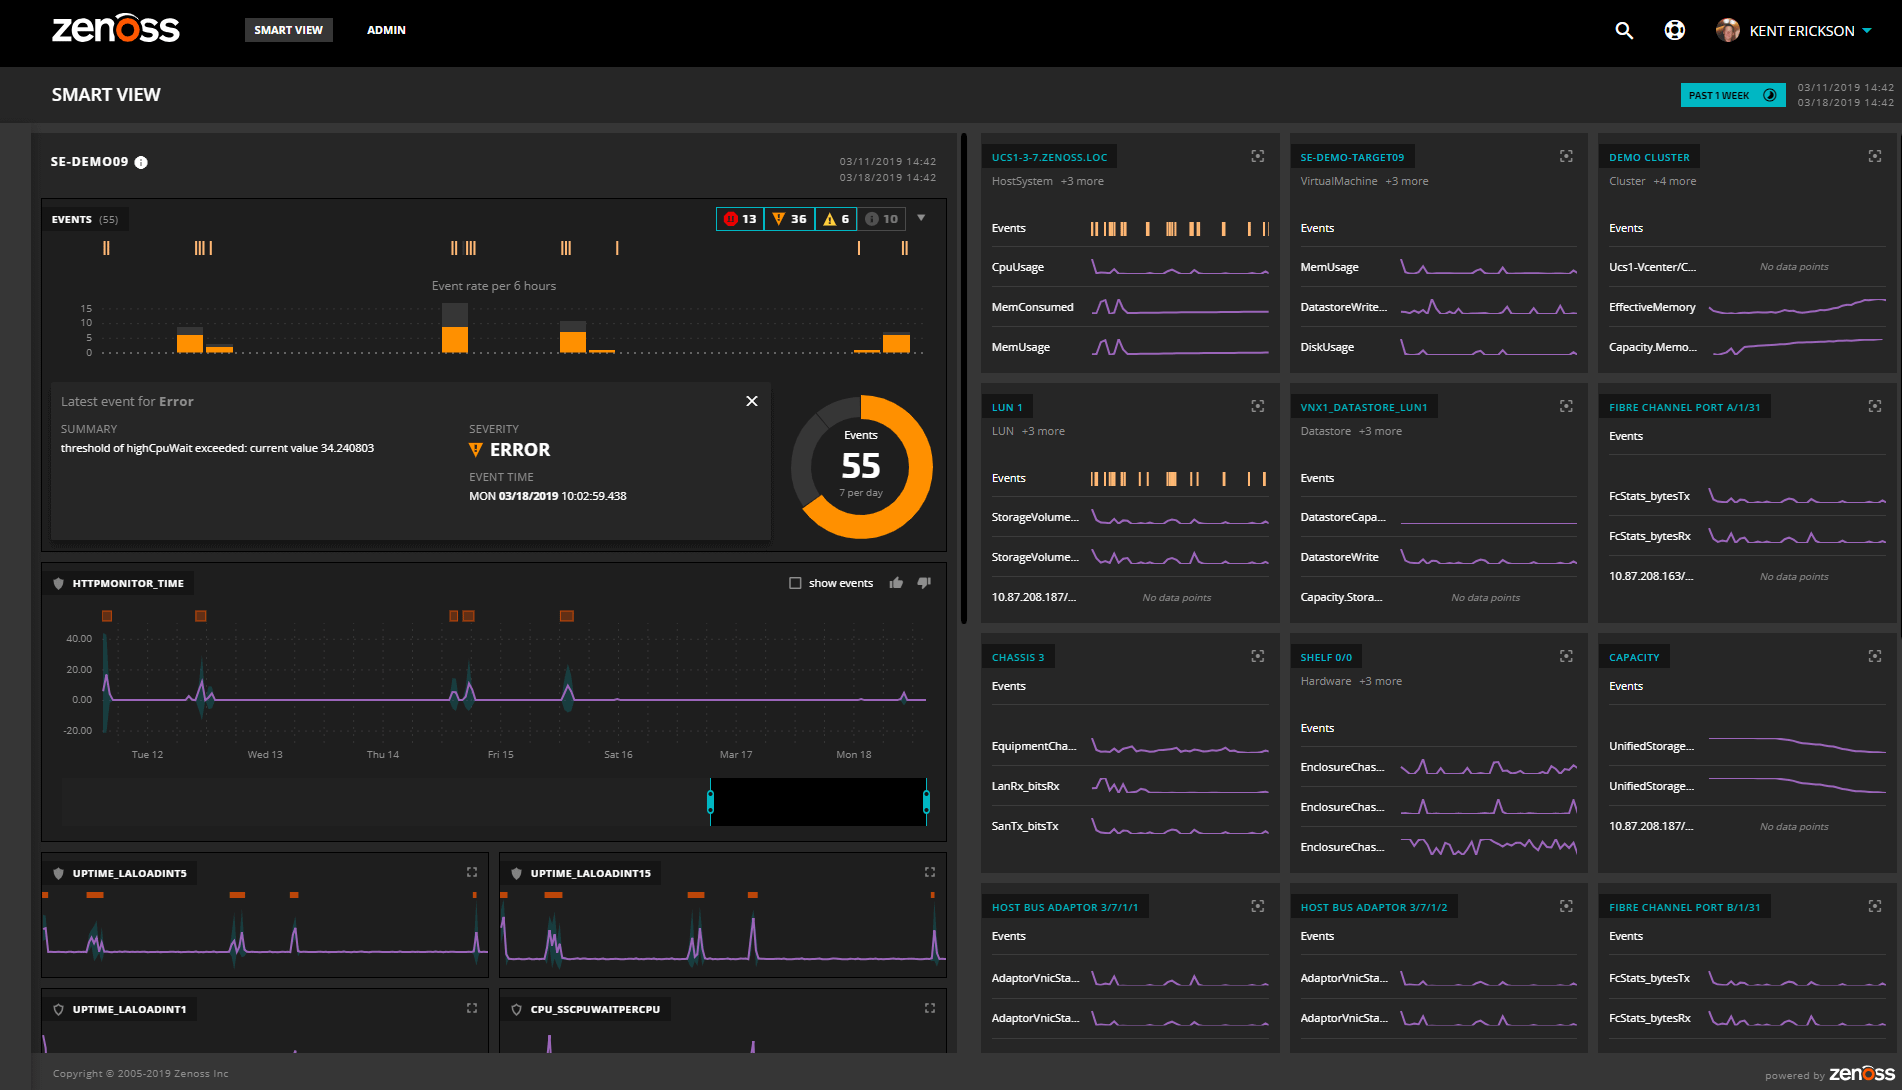This screenshot has height=1090, width=1902.
Task: Expand Datastore +3 more tags
Action: coord(1381,431)
